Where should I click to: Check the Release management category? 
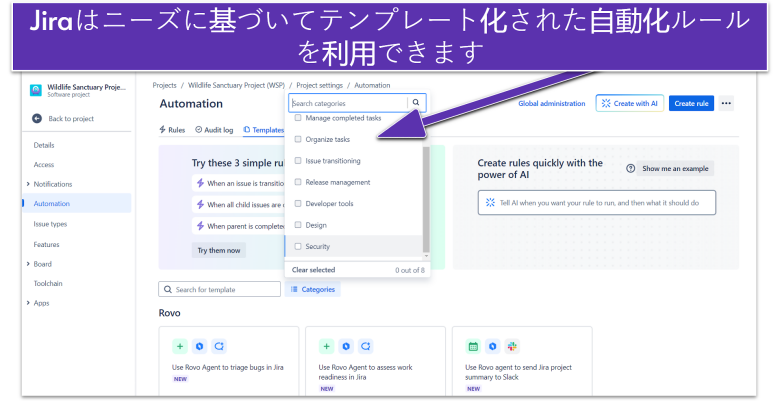tap(298, 182)
